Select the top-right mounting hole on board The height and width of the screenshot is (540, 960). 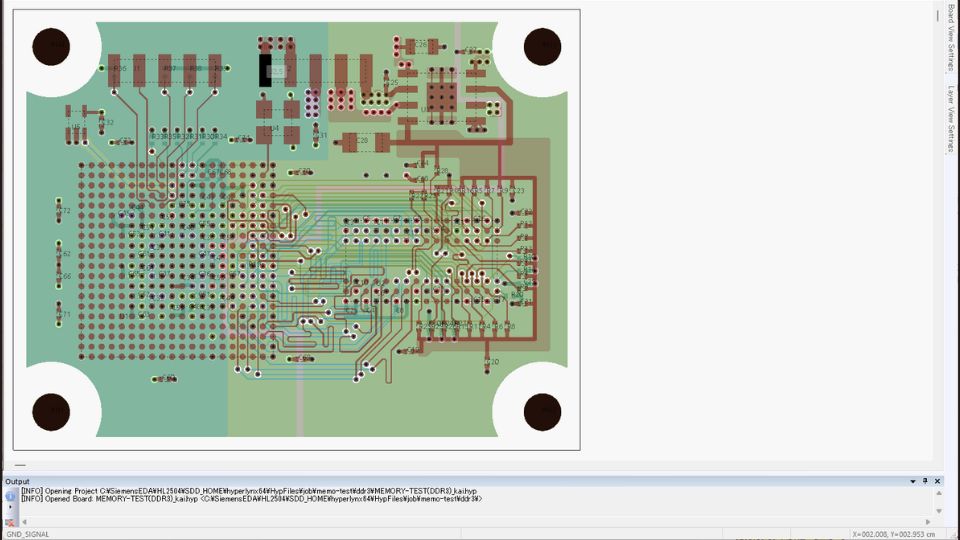(542, 46)
